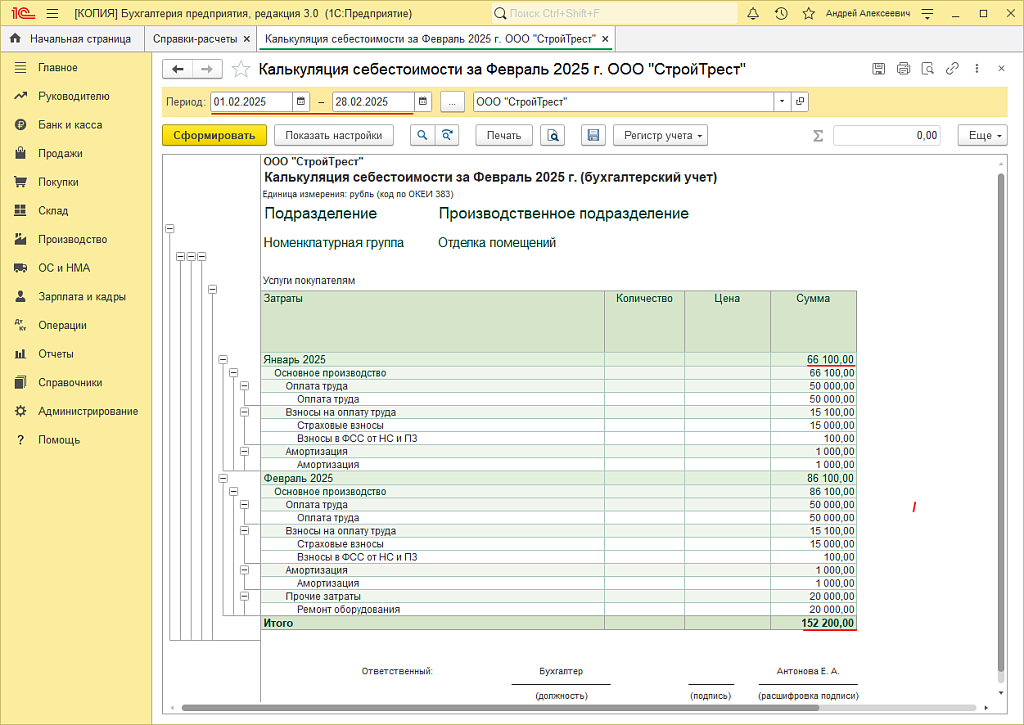Open the Еще dropdown menu
The width and height of the screenshot is (1024, 725).
(983, 135)
